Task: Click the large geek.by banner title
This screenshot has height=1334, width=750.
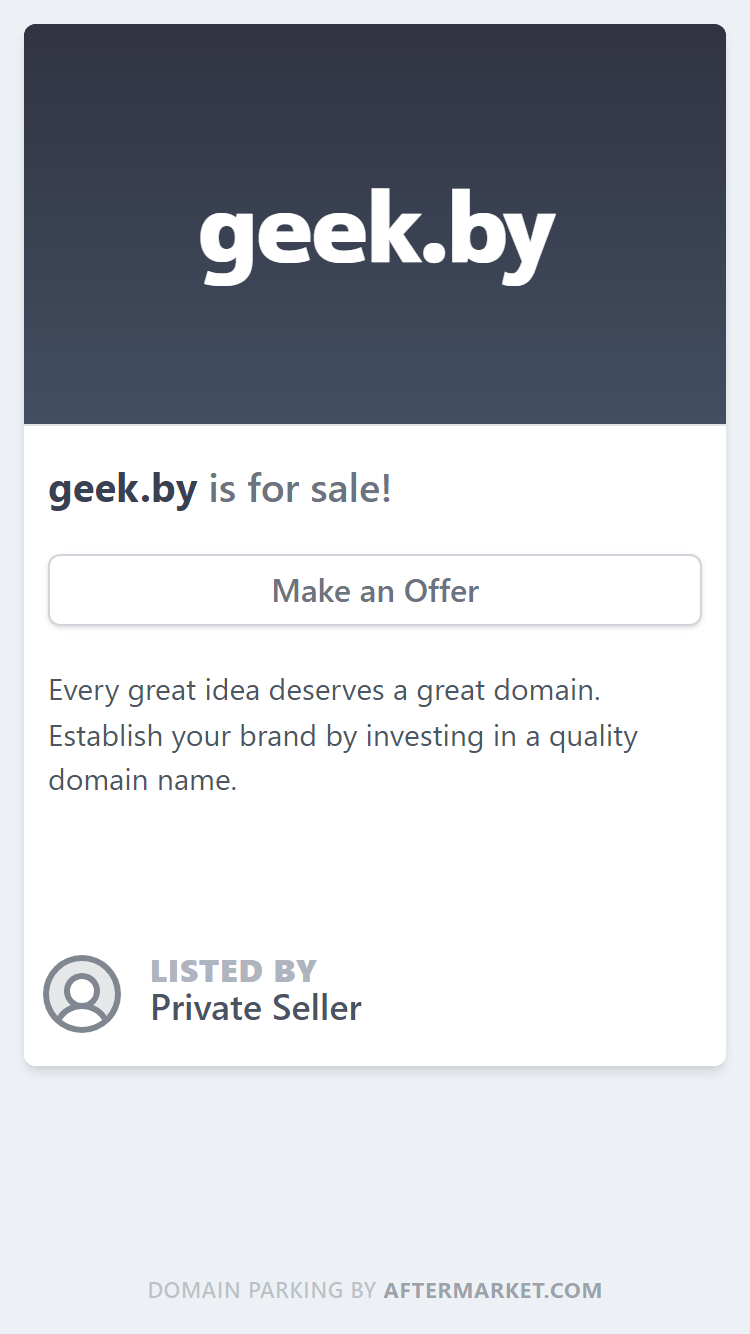Action: [x=376, y=235]
